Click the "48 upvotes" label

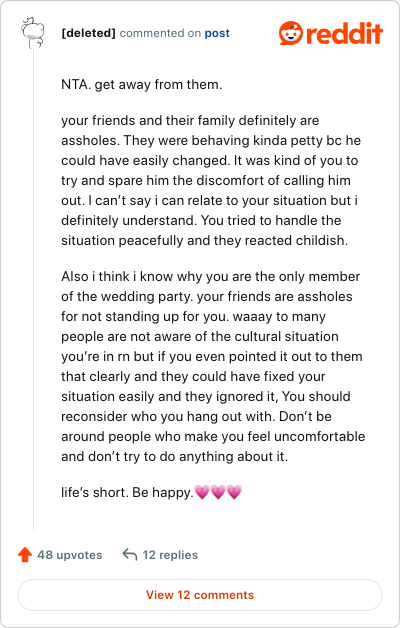tap(70, 555)
